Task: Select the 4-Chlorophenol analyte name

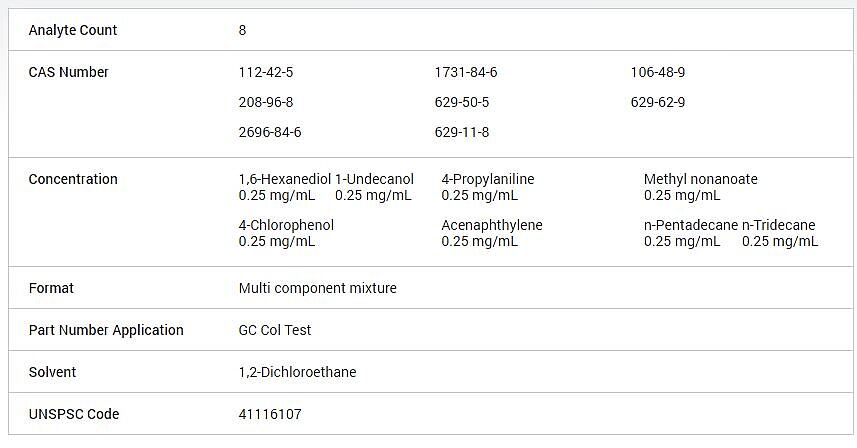Action: click(286, 225)
